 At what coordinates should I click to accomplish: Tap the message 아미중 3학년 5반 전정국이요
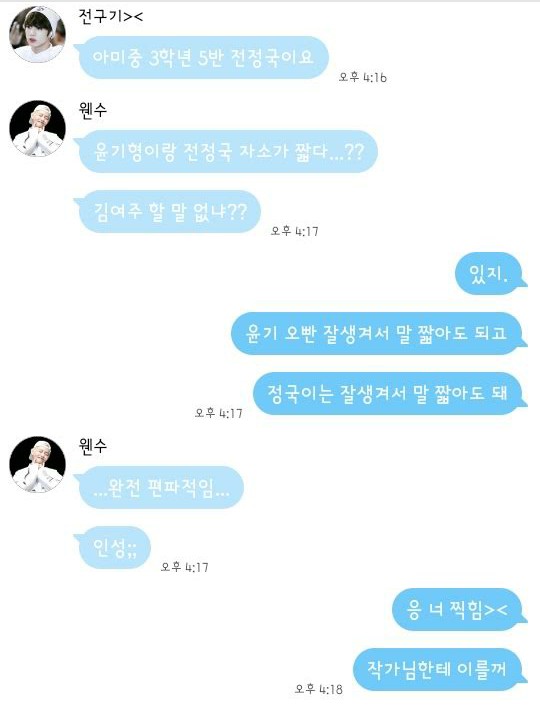(201, 58)
